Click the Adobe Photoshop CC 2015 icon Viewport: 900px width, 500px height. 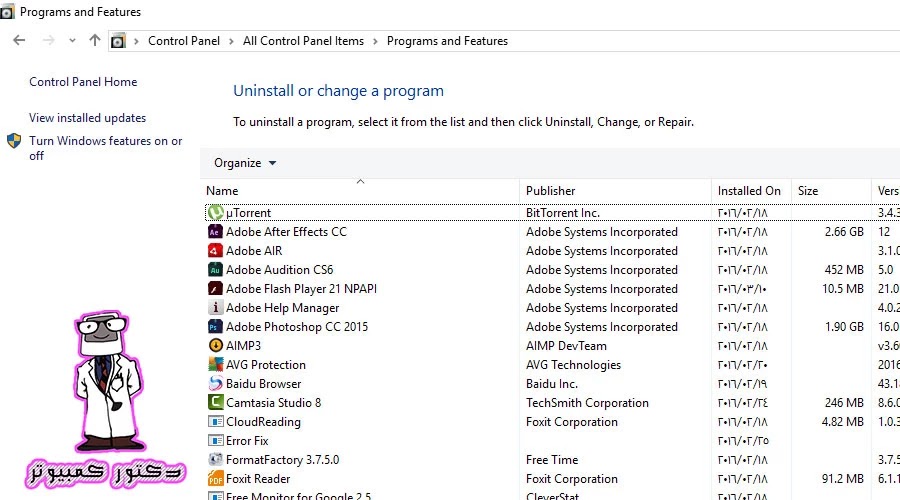[215, 326]
